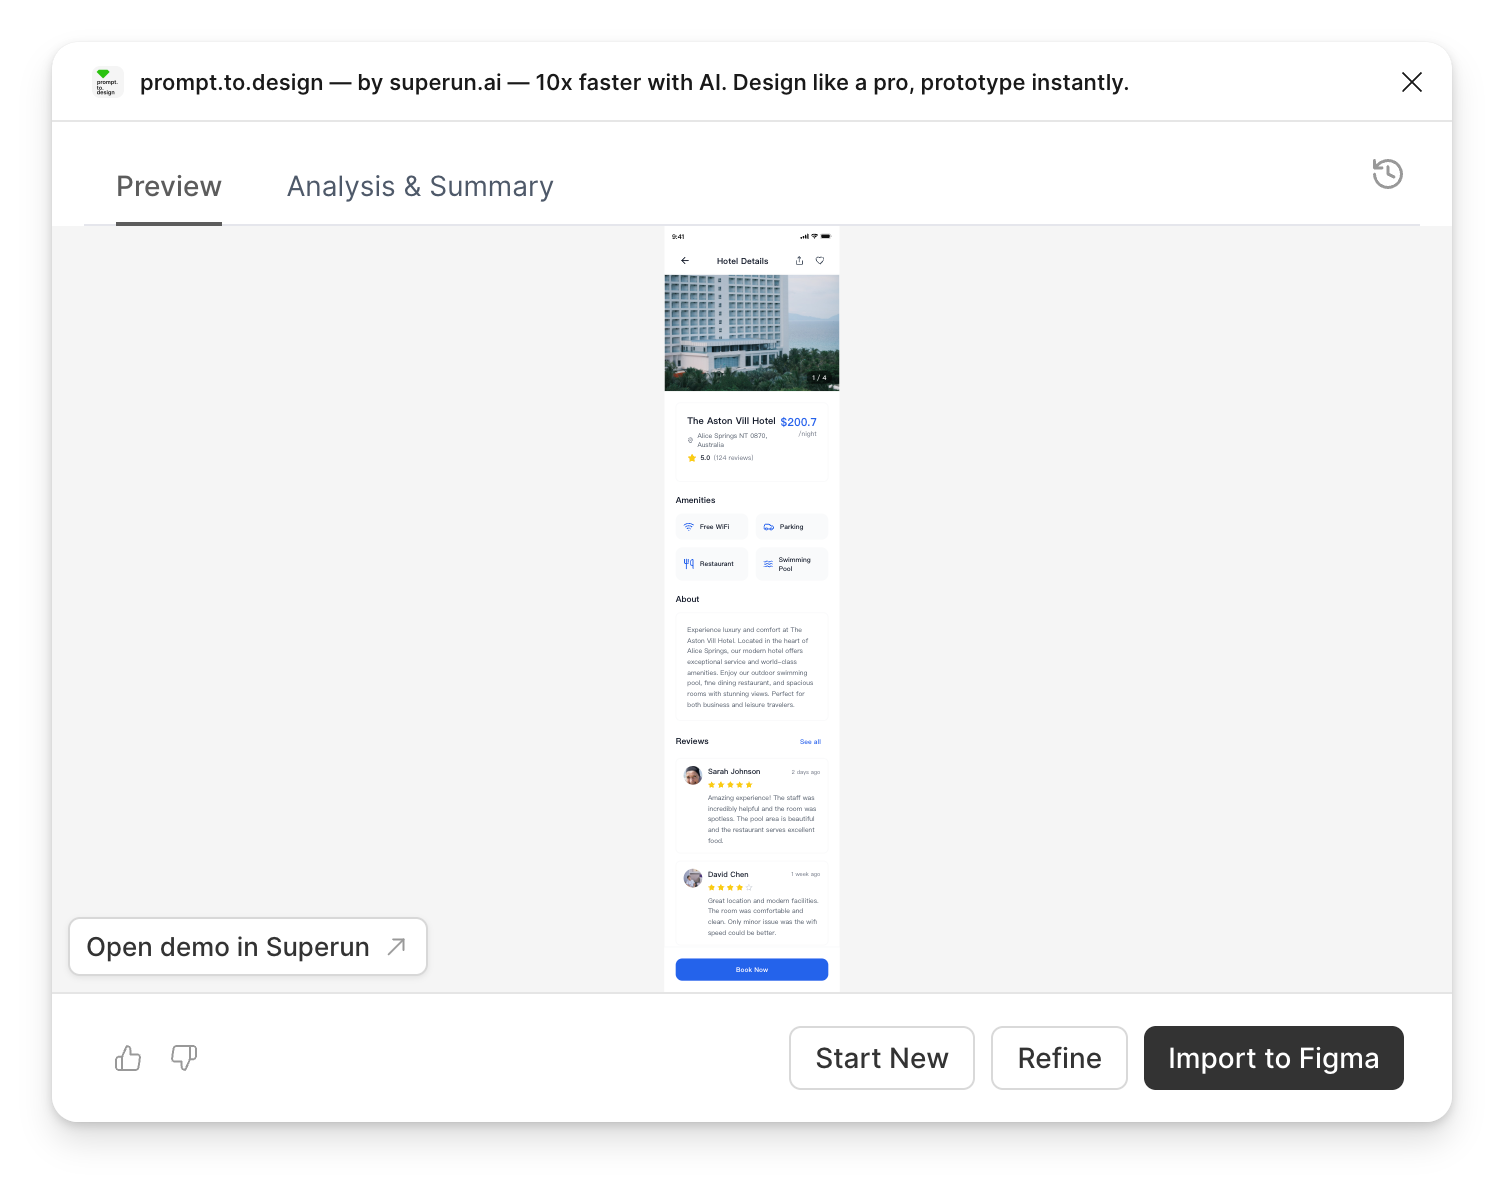This screenshot has width=1504, height=1182.
Task: Click the plugin title text in header
Action: pos(634,82)
